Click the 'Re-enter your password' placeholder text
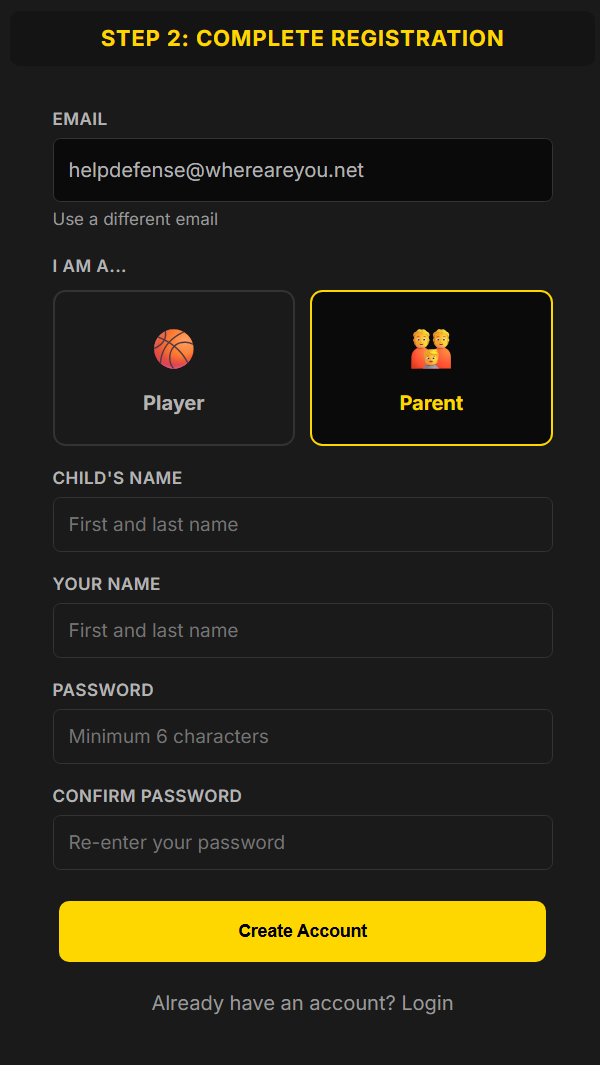 tap(176, 842)
